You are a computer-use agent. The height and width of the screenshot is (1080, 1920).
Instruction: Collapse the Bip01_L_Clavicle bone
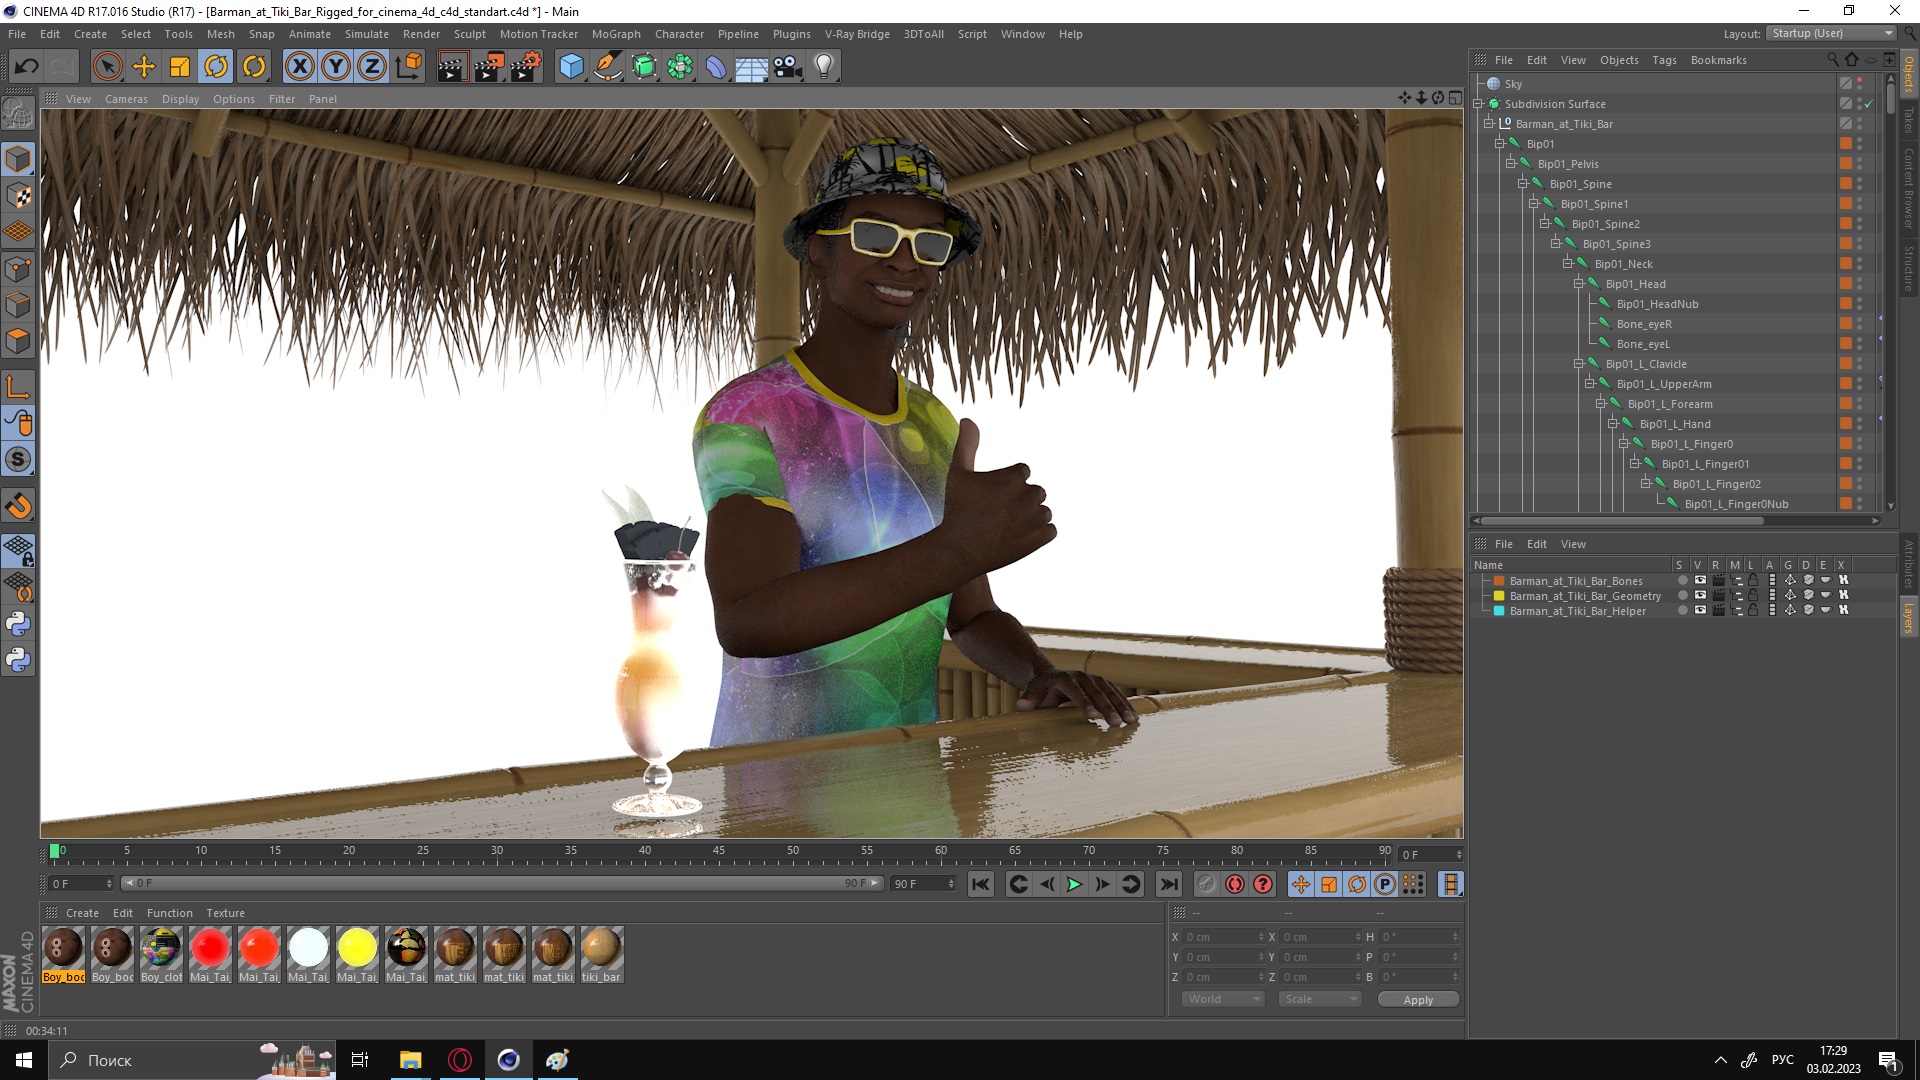[1579, 363]
